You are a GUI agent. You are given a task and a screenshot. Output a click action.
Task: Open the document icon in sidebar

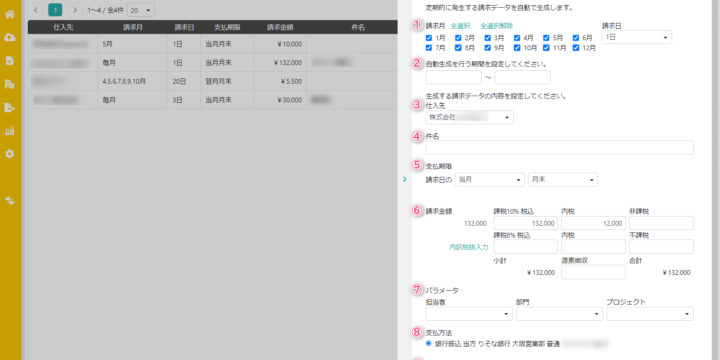click(10, 61)
